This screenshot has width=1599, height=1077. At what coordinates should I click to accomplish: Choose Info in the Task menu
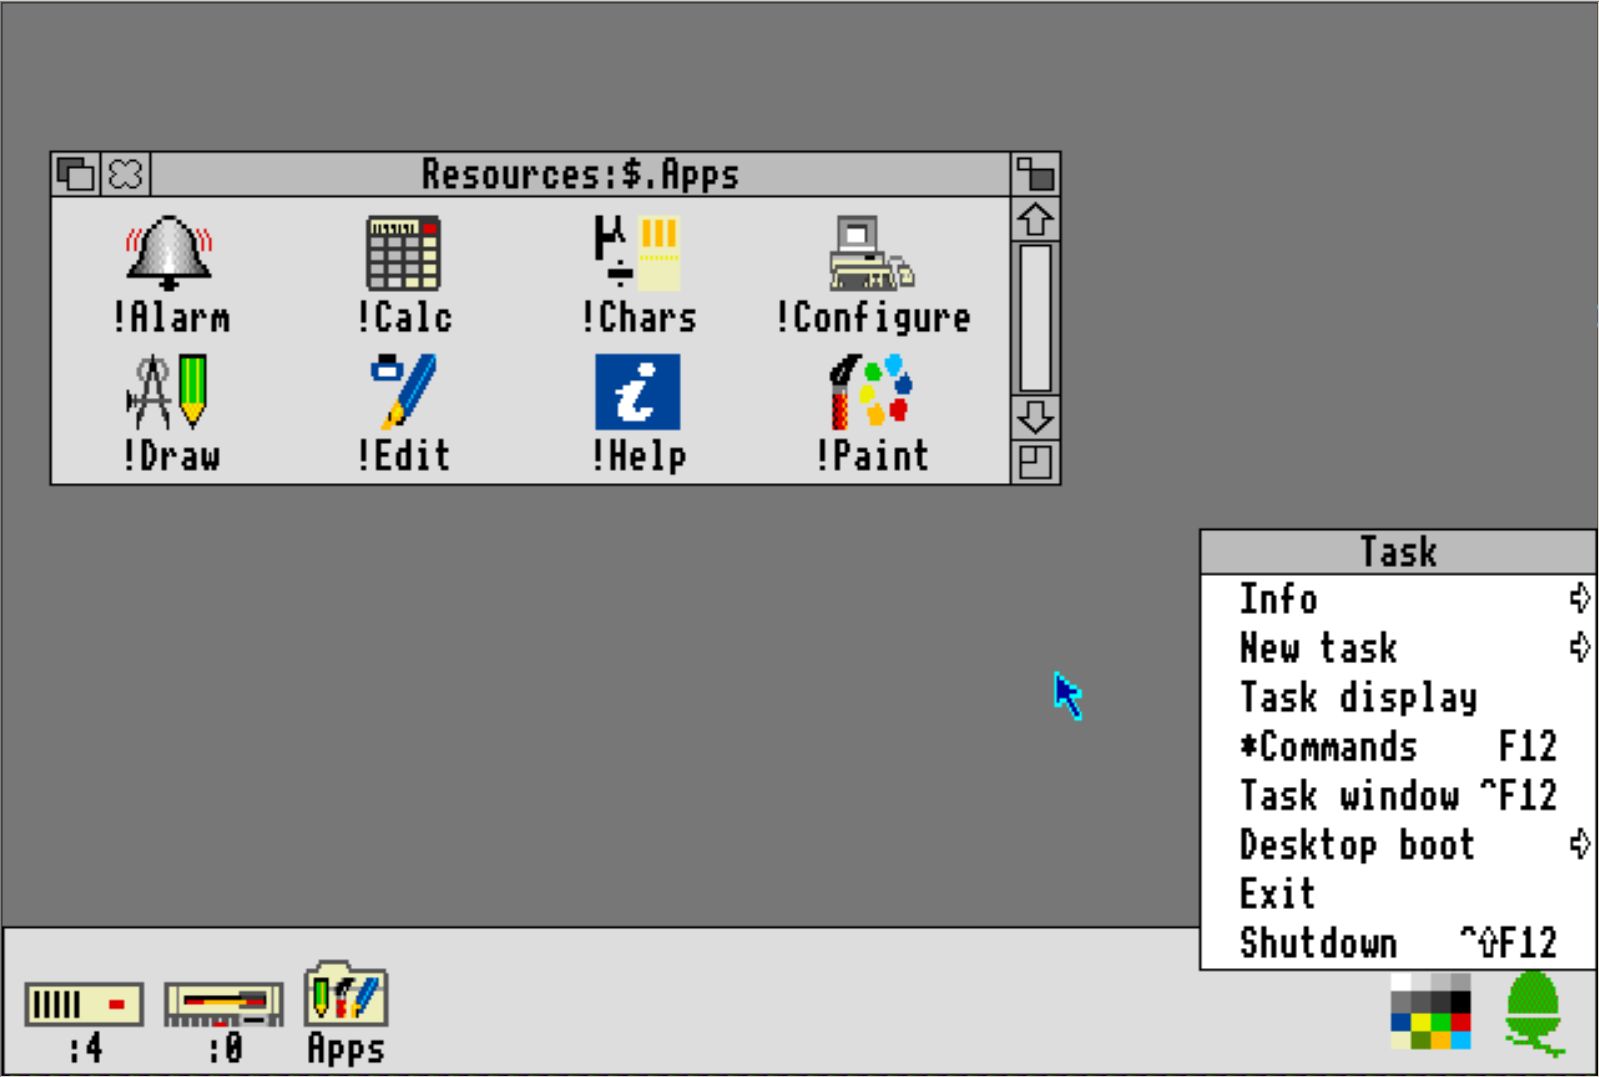[1398, 599]
